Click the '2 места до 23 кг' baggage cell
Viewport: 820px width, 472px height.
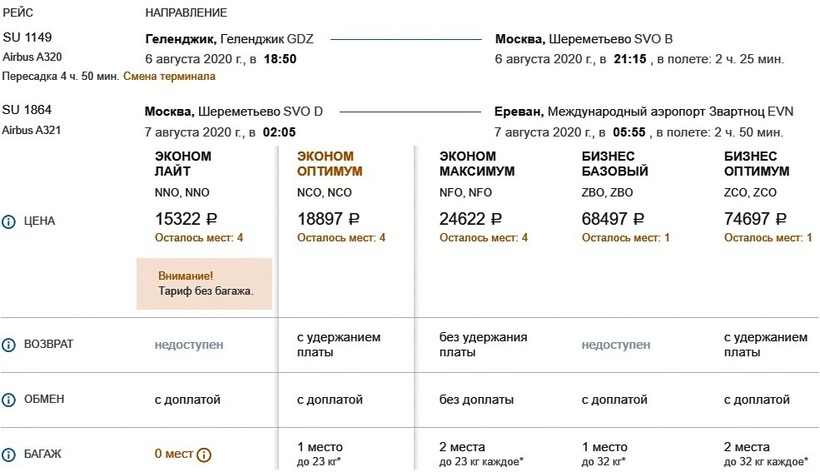pyautogui.click(x=480, y=454)
